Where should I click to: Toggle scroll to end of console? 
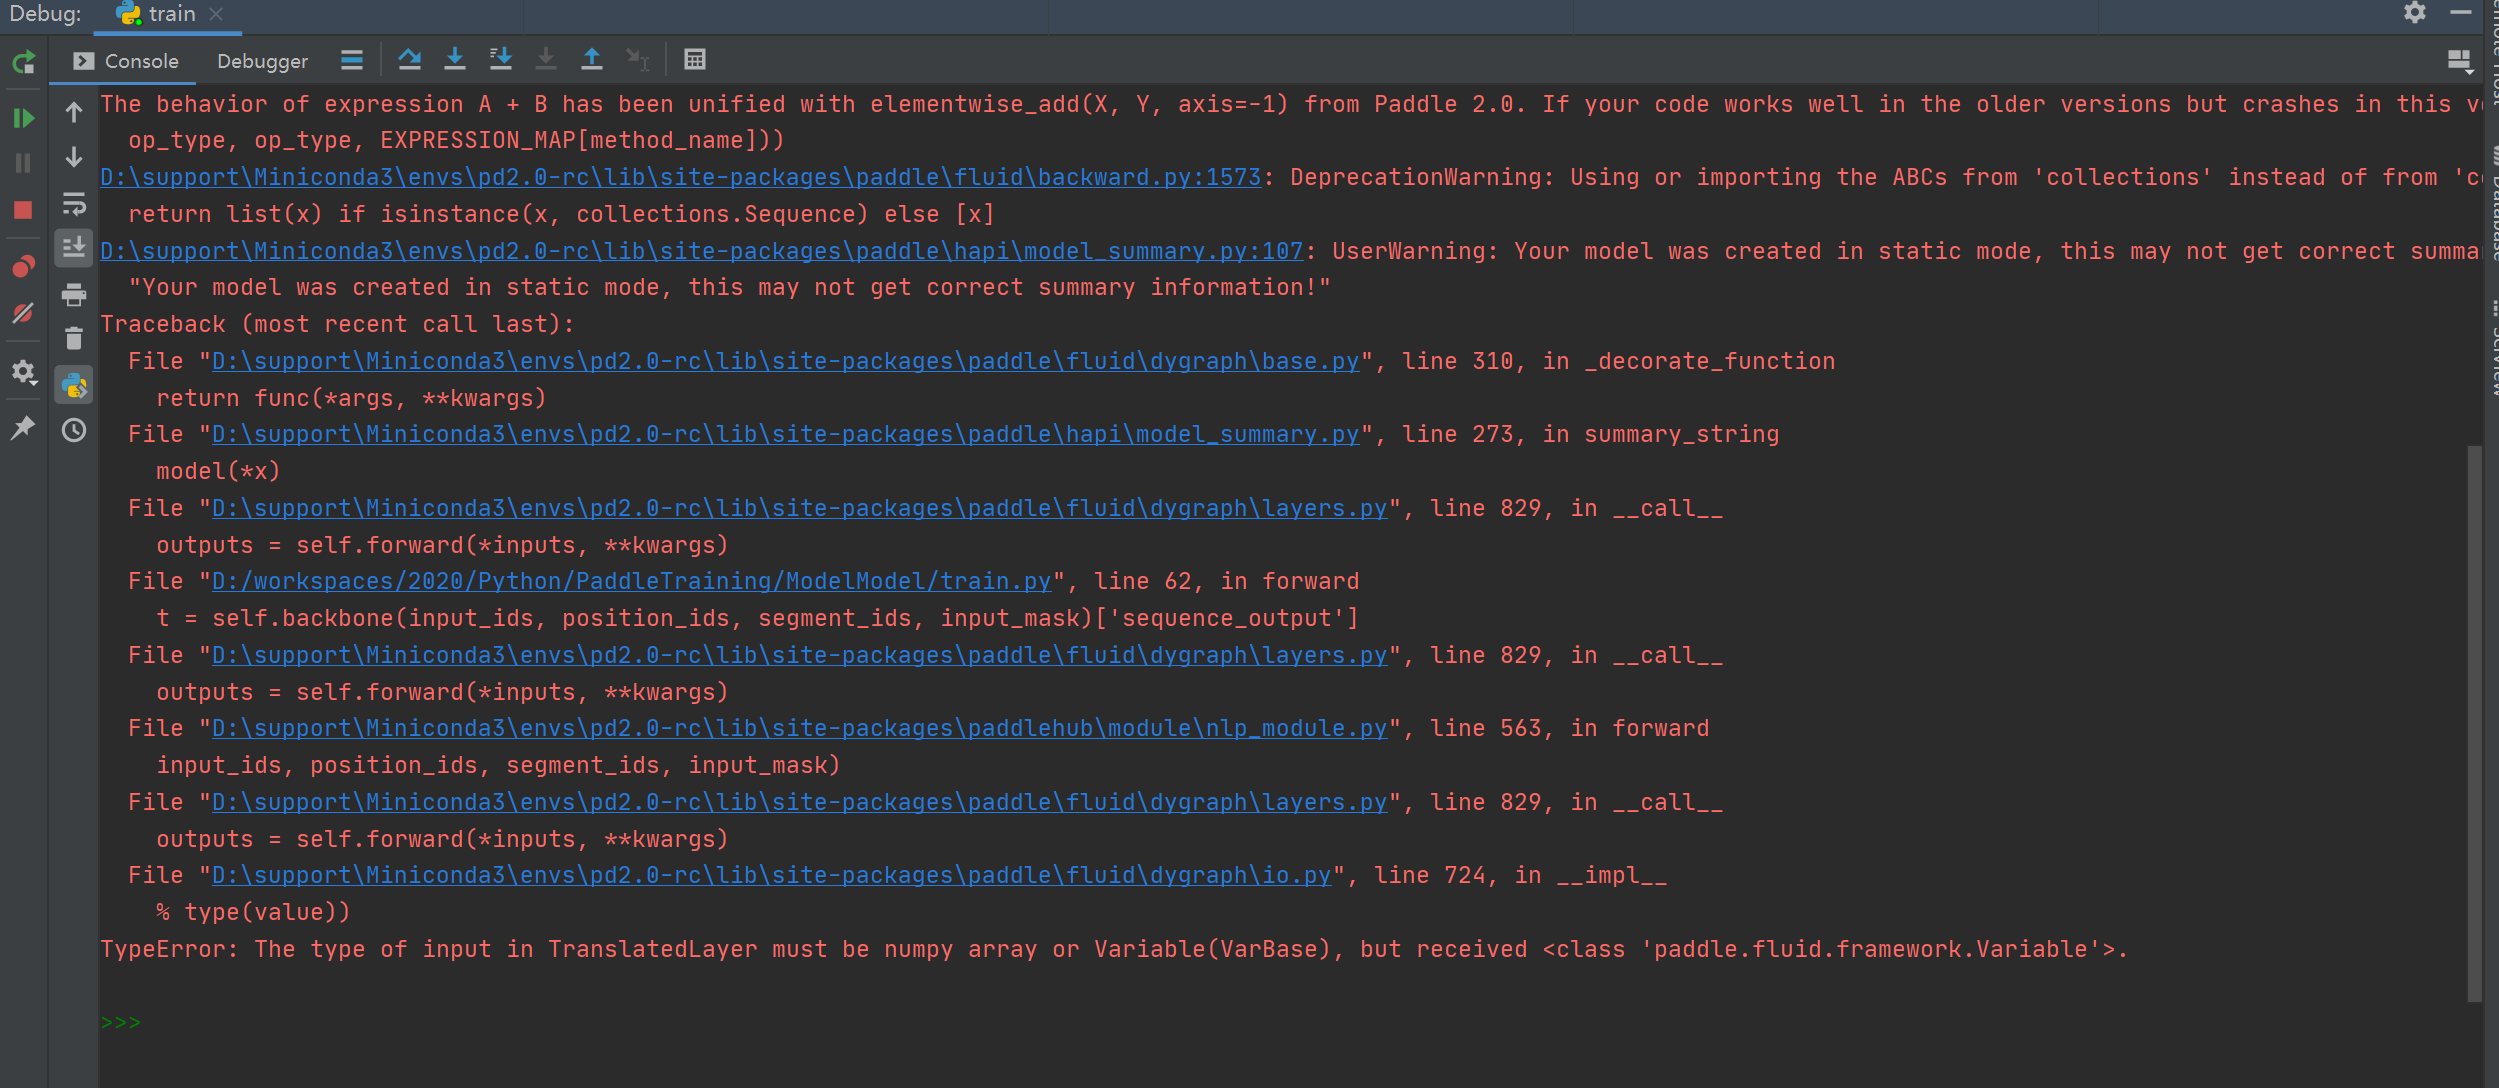coord(74,248)
